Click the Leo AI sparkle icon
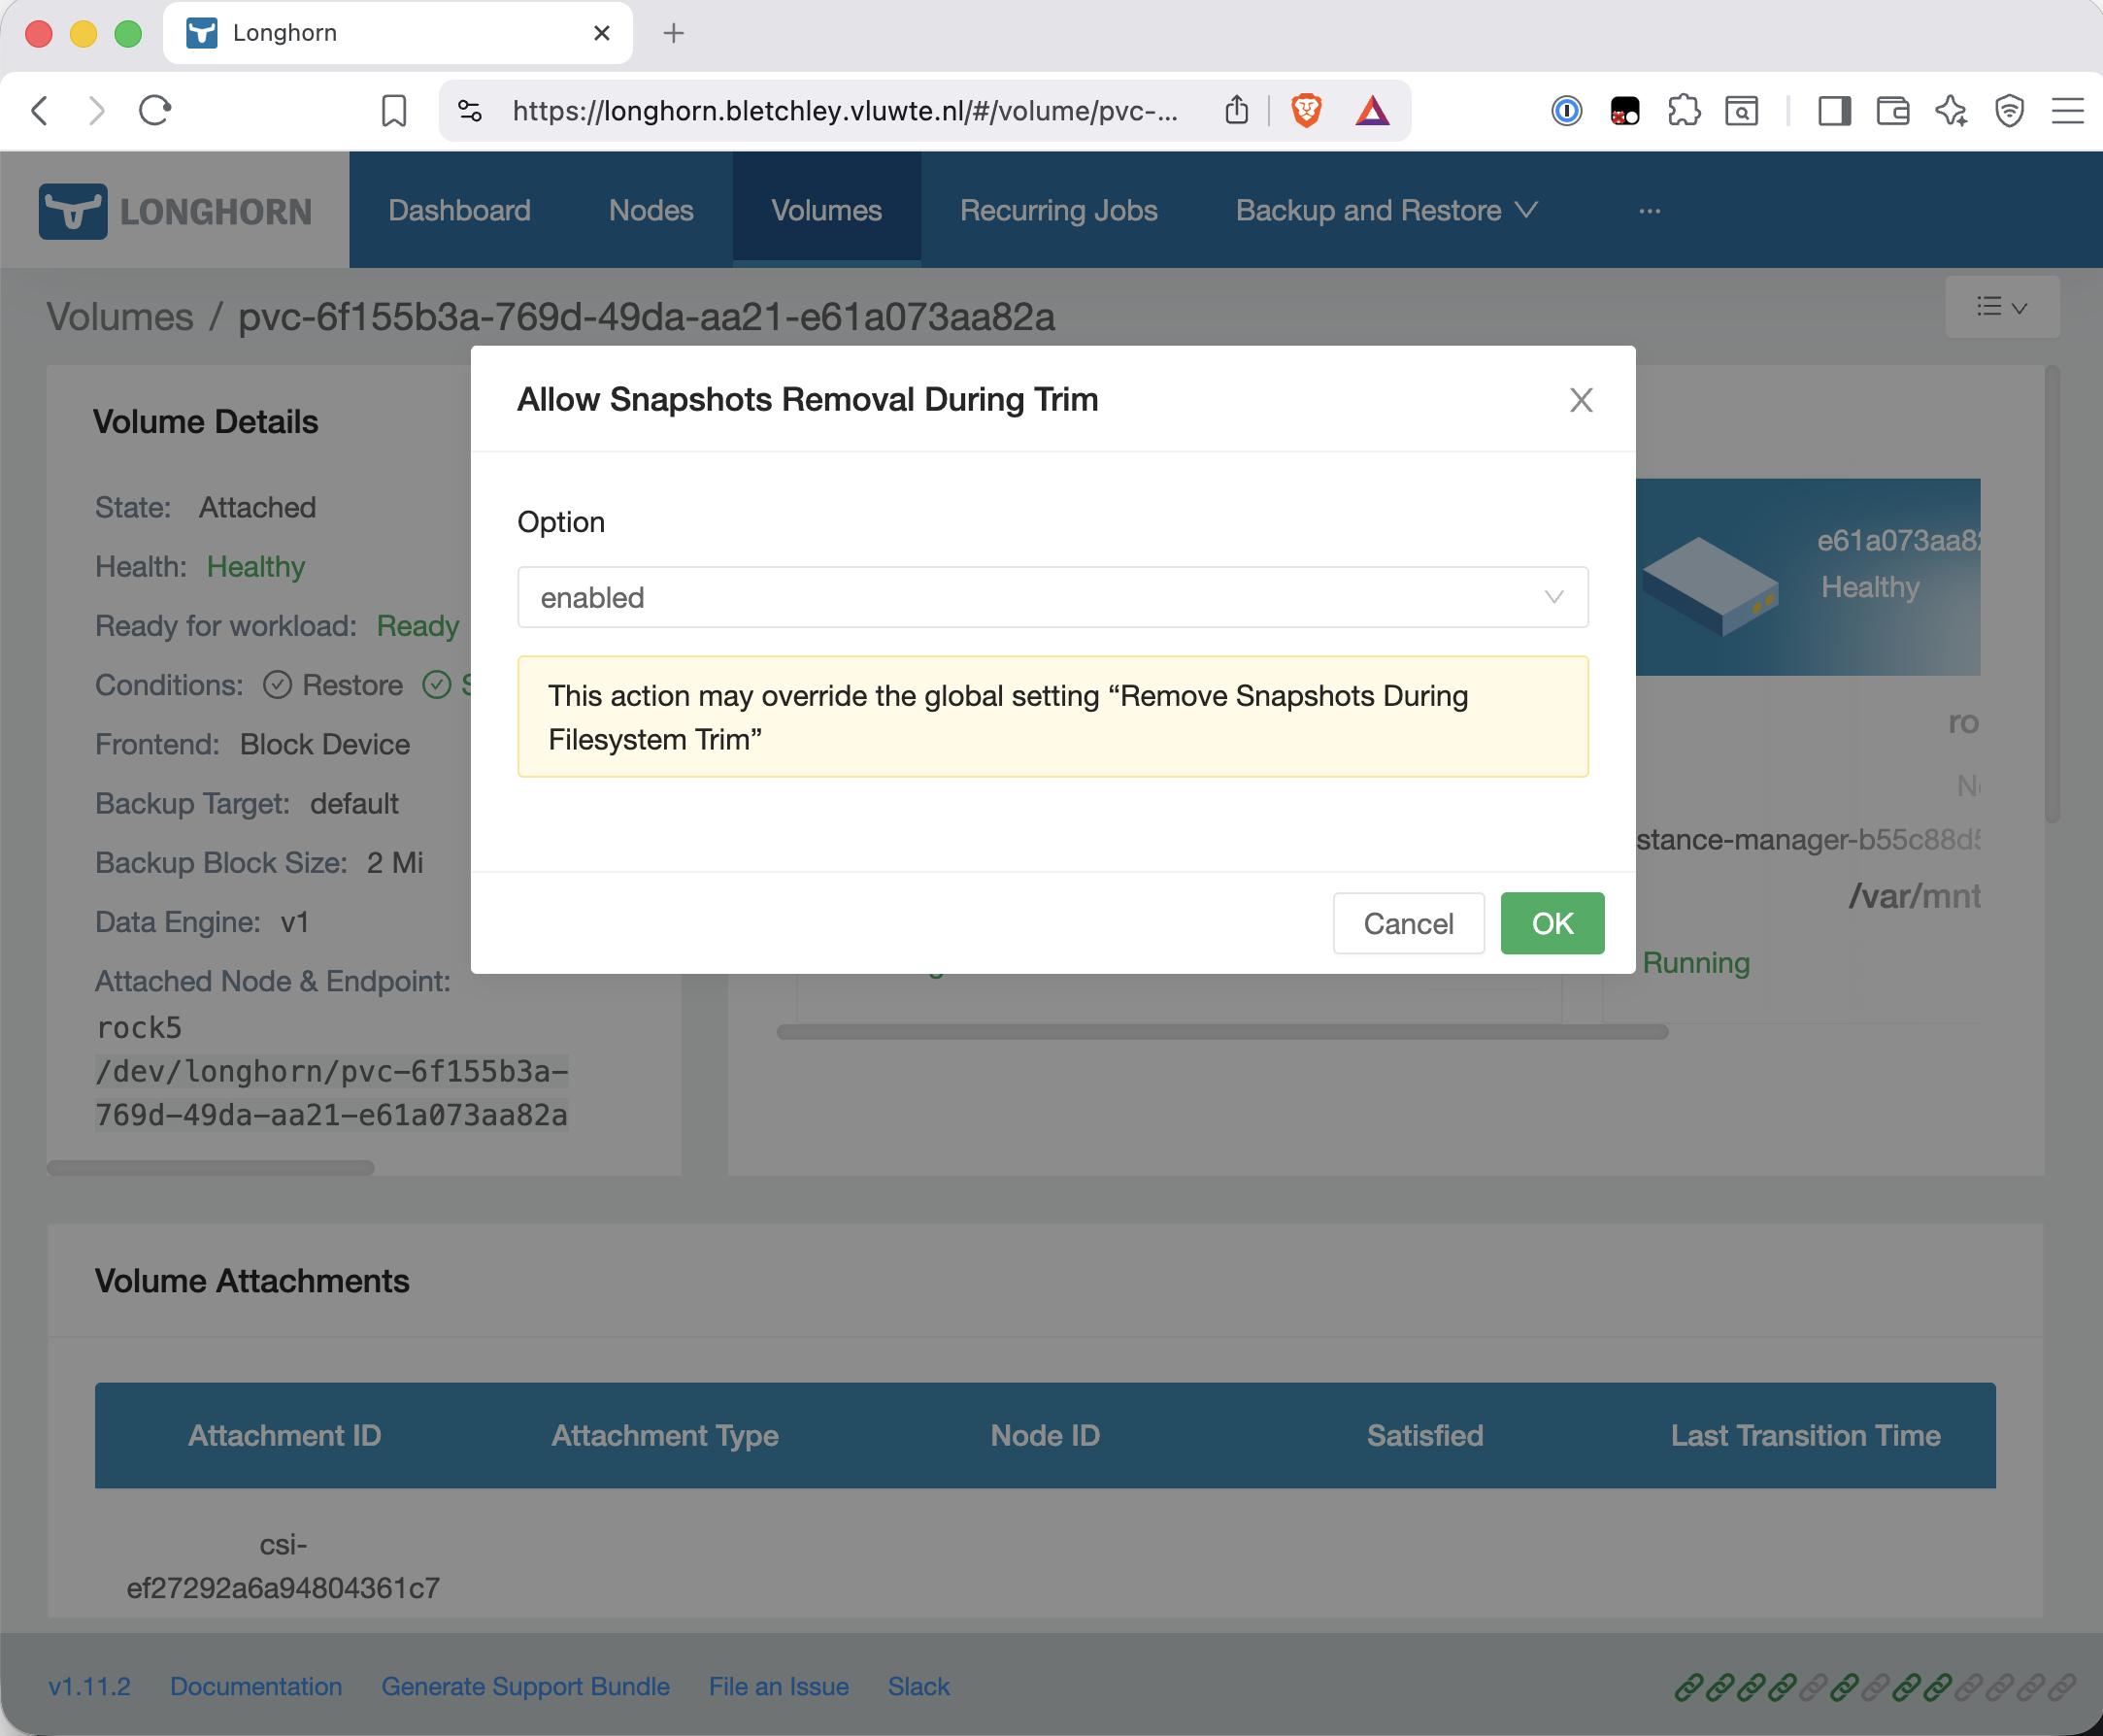 pyautogui.click(x=1951, y=110)
